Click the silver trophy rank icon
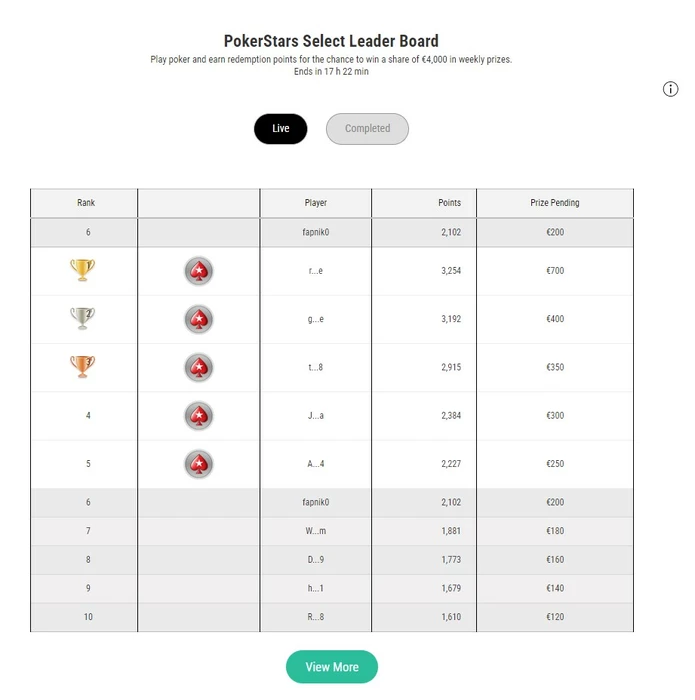The width and height of the screenshot is (695, 700). (82, 318)
